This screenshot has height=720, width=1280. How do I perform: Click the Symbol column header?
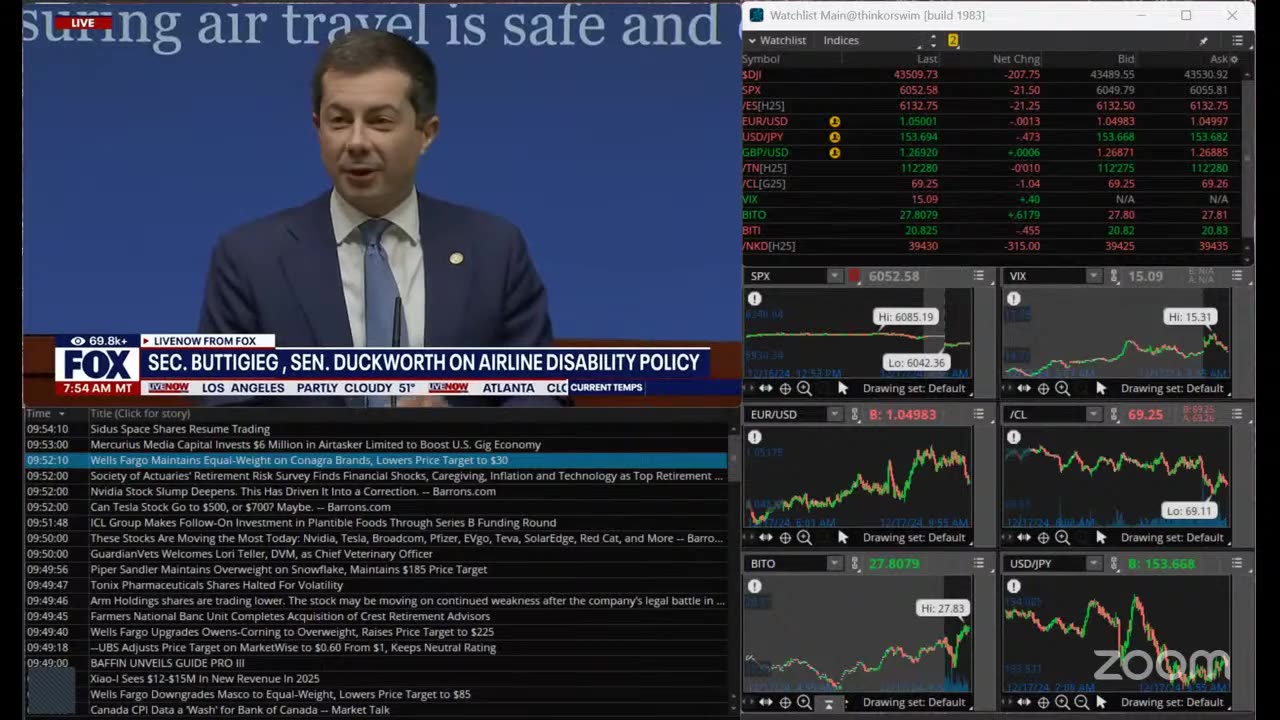[761, 59]
